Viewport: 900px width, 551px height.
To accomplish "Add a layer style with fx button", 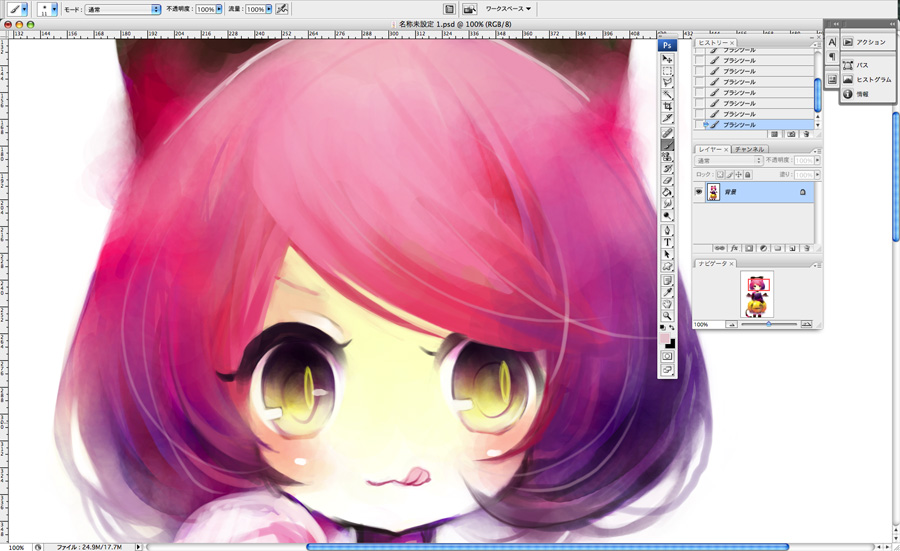I will [x=734, y=249].
